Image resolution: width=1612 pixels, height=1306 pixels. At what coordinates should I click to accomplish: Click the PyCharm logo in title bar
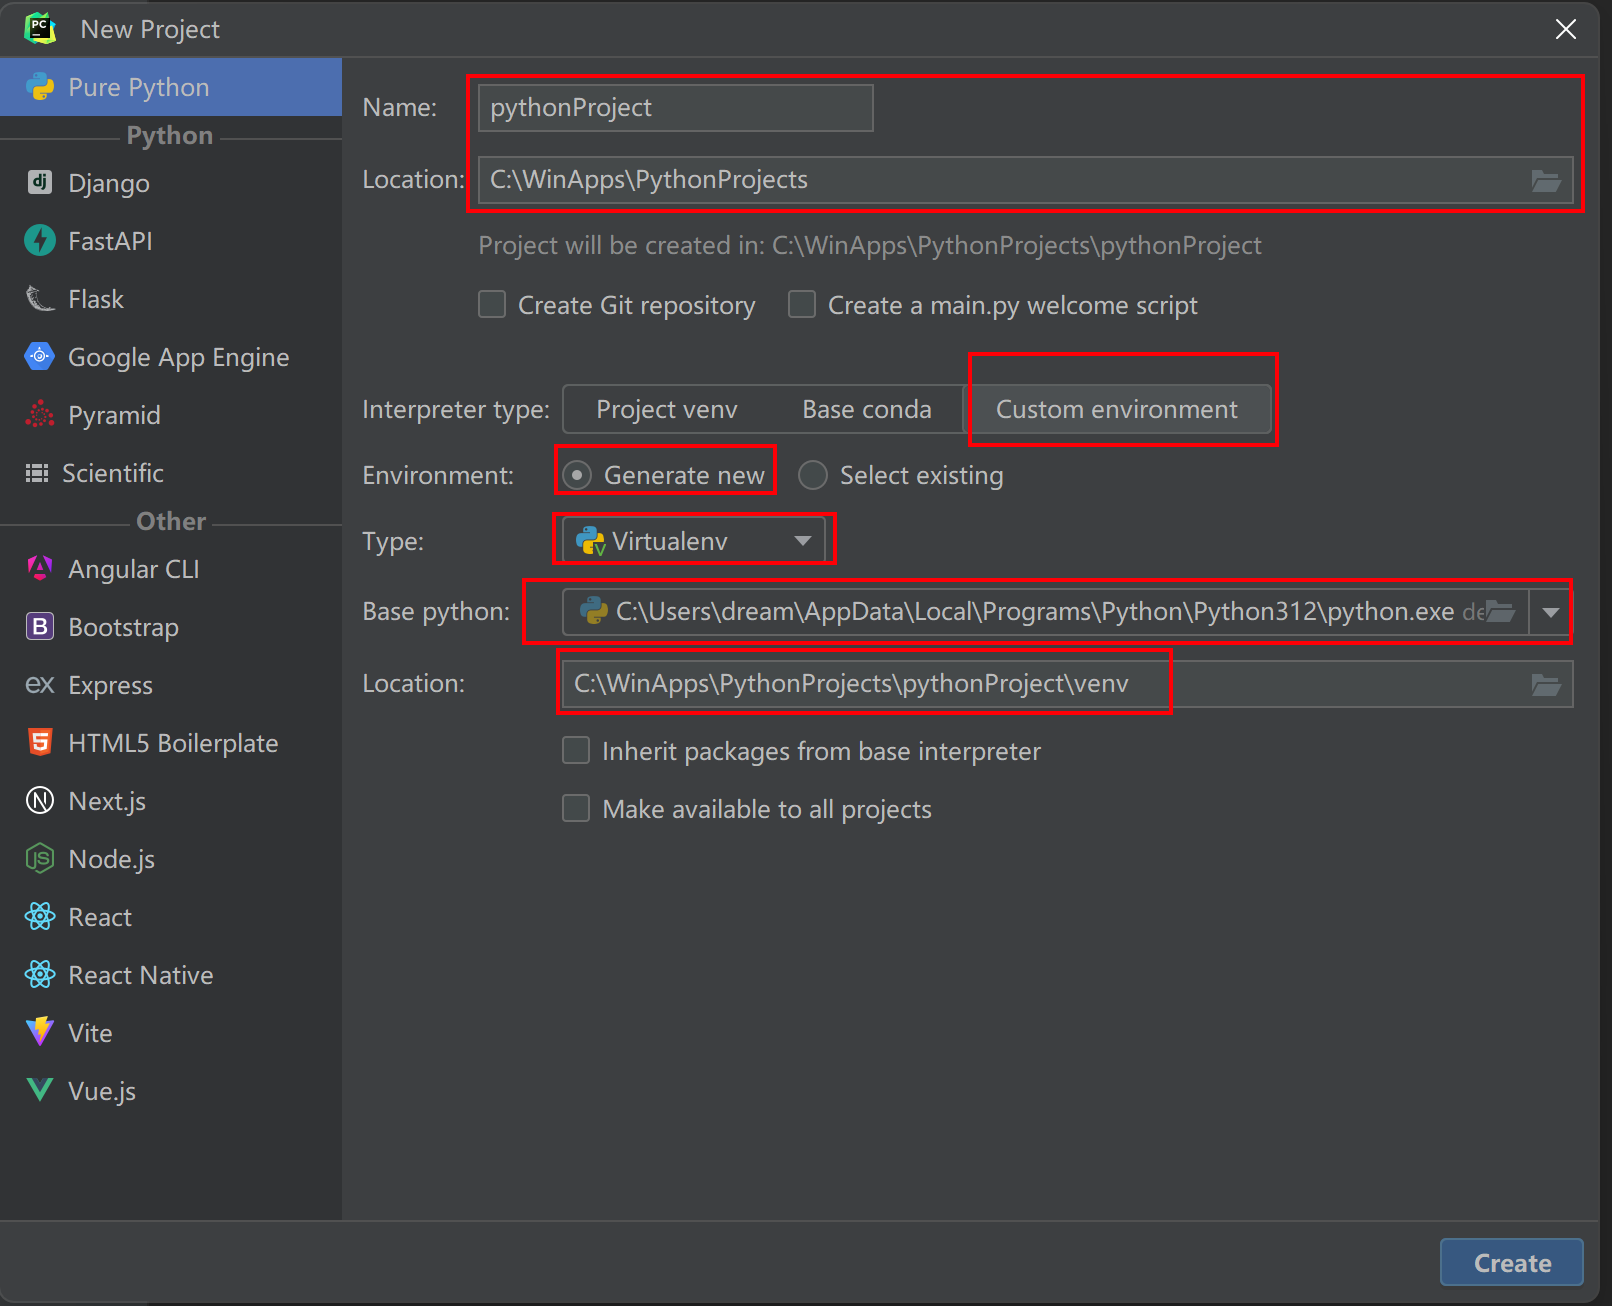(40, 28)
